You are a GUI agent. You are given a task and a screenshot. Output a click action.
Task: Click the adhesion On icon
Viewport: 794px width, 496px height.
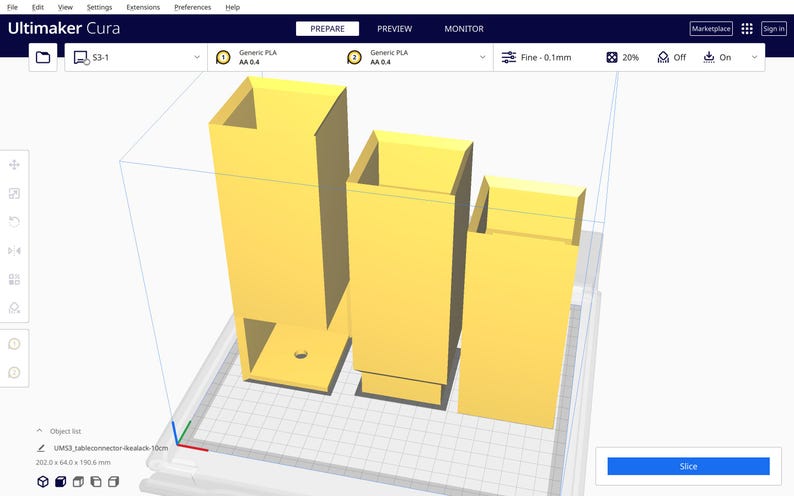pos(709,57)
